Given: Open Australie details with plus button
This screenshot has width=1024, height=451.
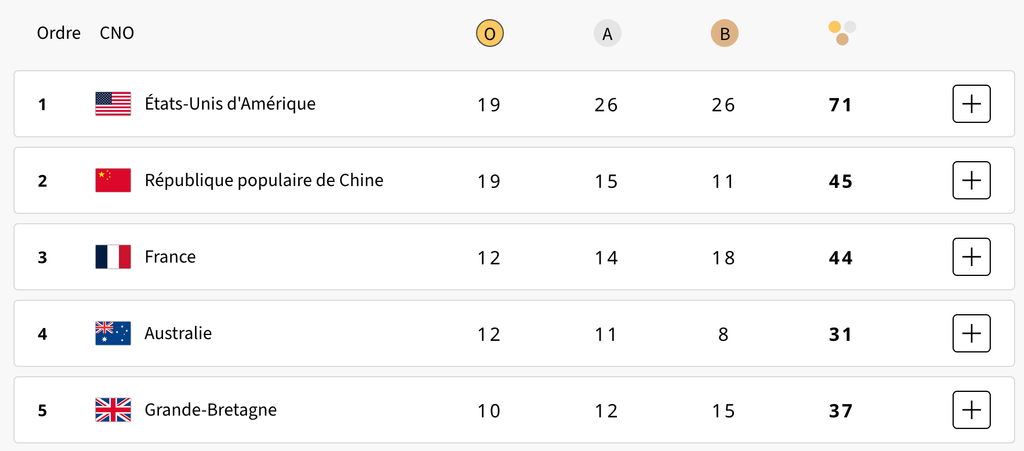Looking at the screenshot, I should (971, 334).
